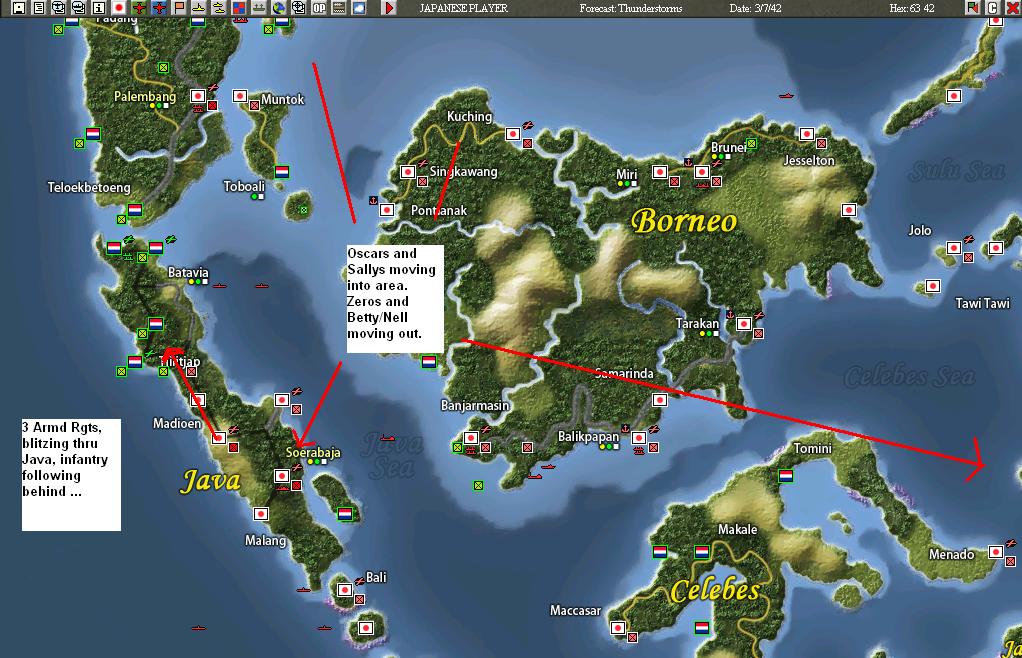Click the save game disk icon
Image resolution: width=1022 pixels, height=658 pixels.
point(19,8)
